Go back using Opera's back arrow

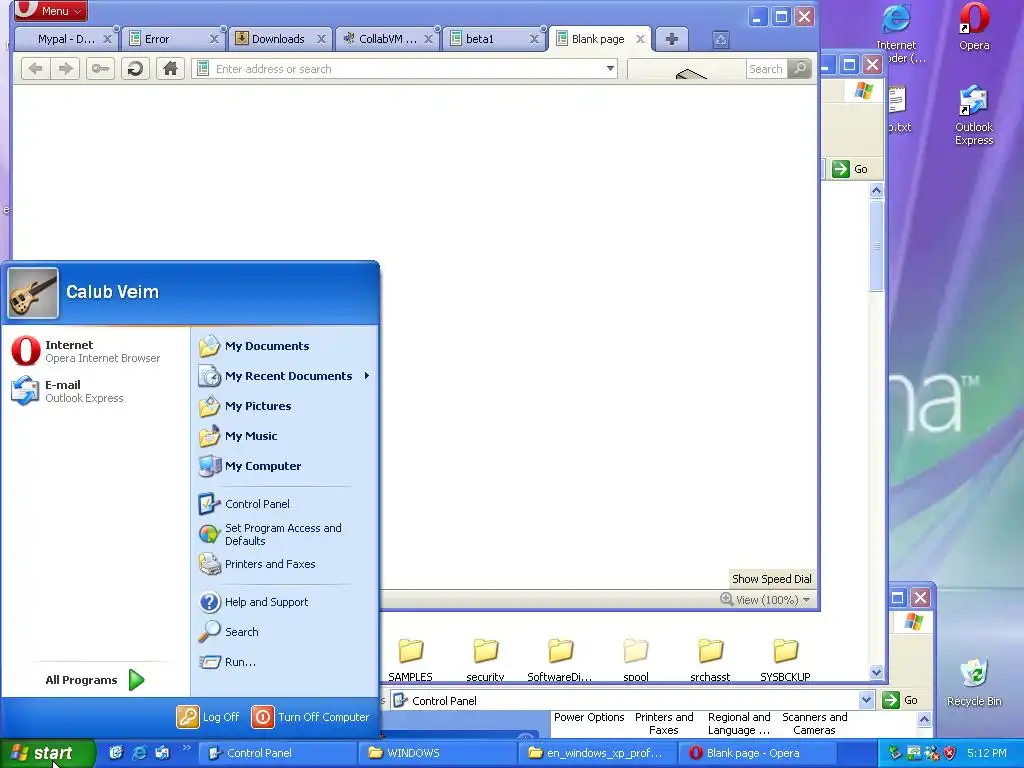point(36,69)
